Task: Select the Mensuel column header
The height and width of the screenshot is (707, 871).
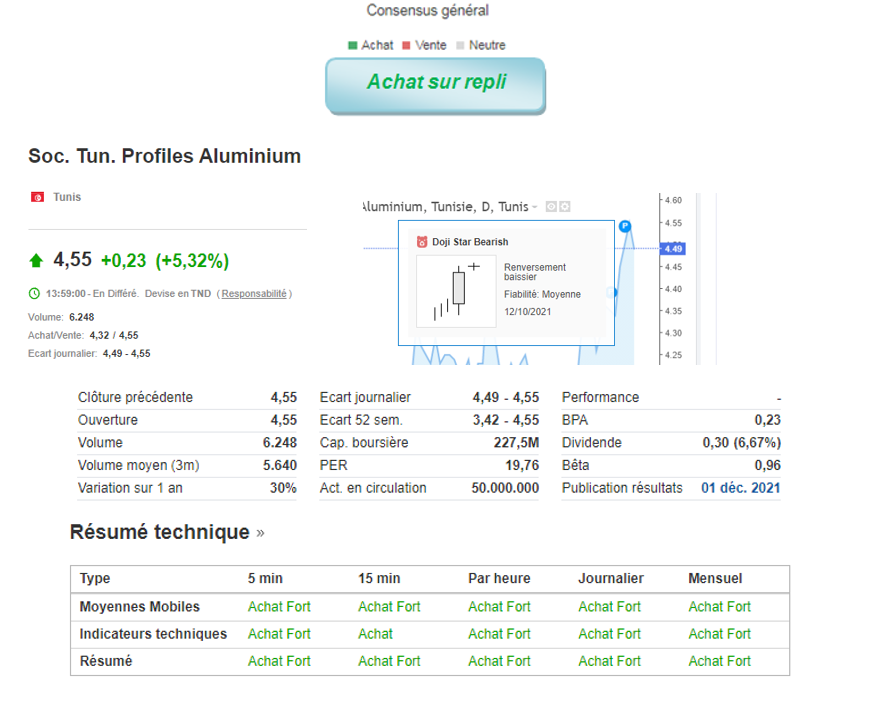Action: 715,579
